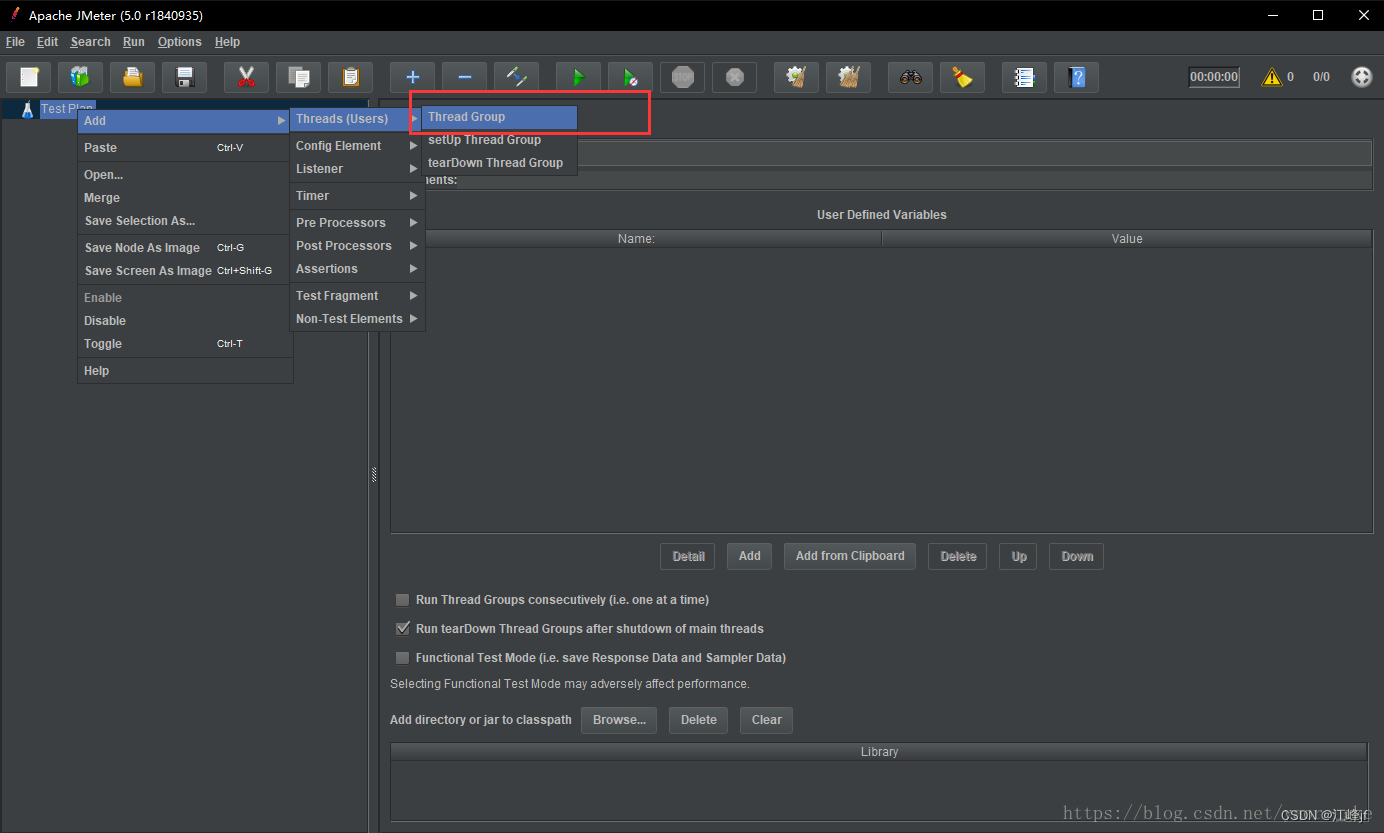Choose Save Node As Image entry
This screenshot has width=1384, height=833.
185,248
